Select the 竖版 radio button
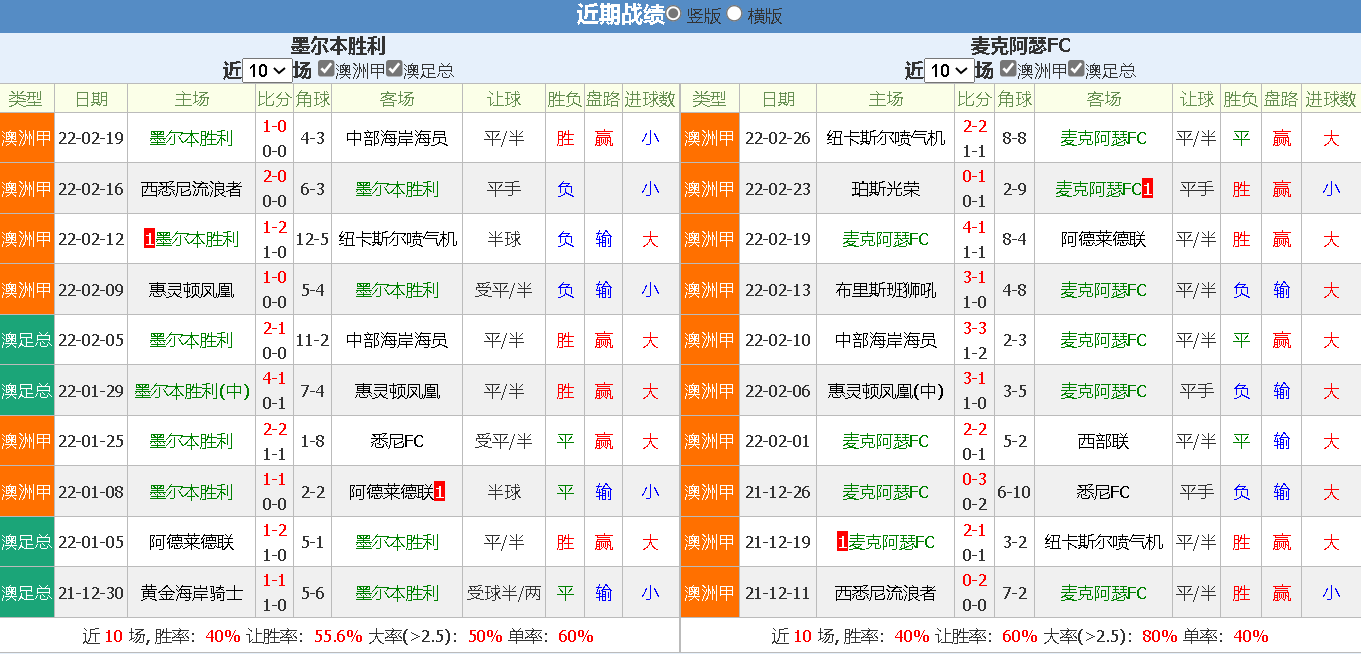The image size is (1361, 654). (x=674, y=14)
